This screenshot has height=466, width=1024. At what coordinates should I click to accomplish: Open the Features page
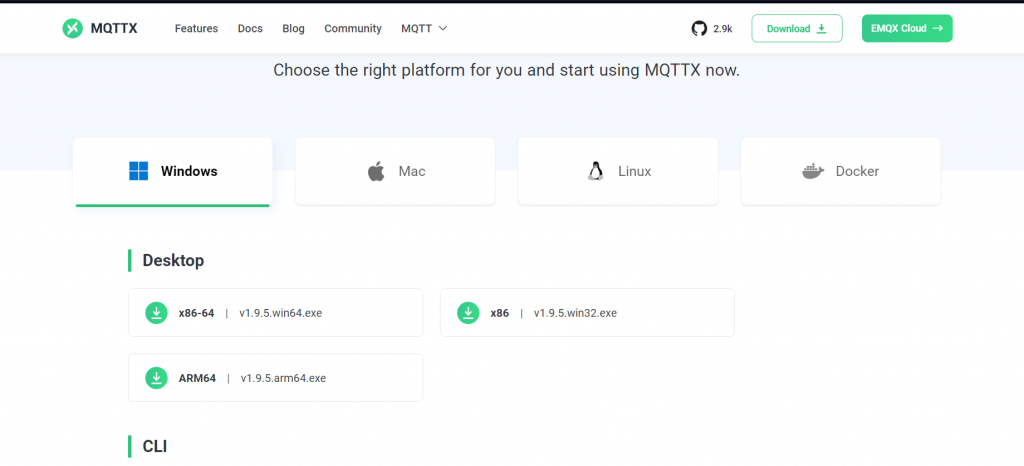(197, 29)
